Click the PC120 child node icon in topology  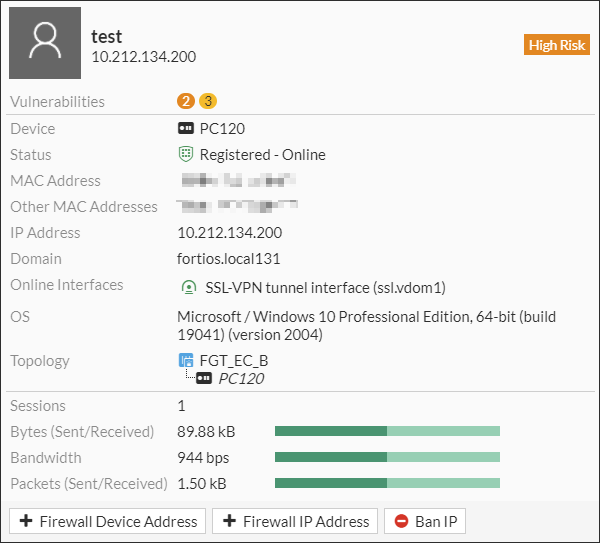(204, 379)
